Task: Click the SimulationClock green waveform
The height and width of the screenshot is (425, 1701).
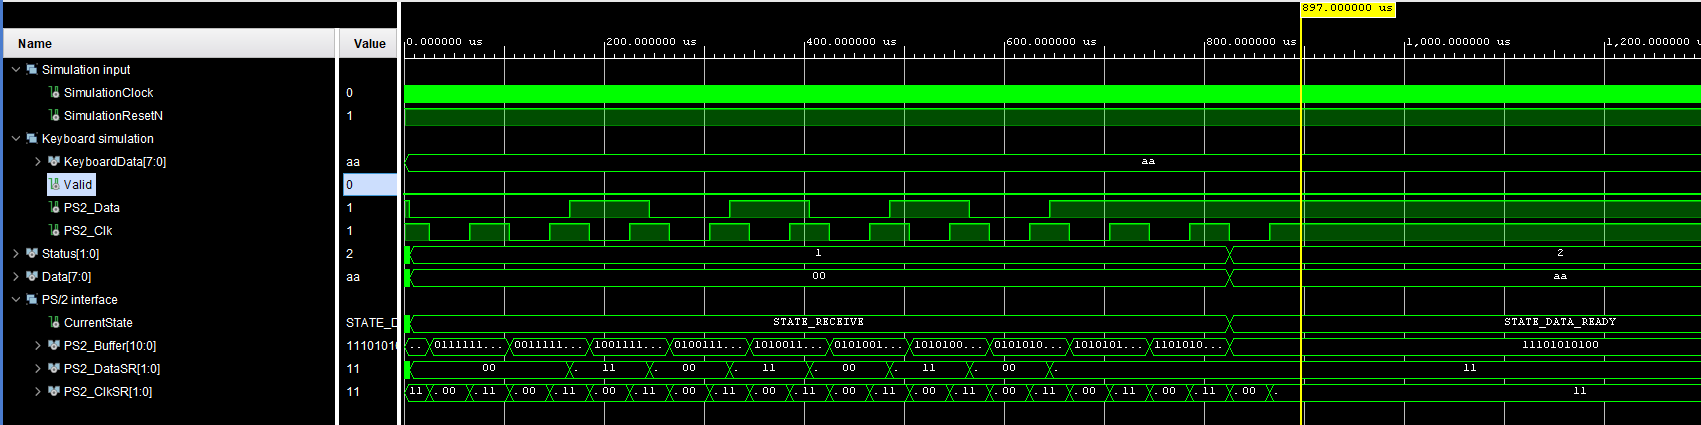Action: pyautogui.click(x=1052, y=94)
